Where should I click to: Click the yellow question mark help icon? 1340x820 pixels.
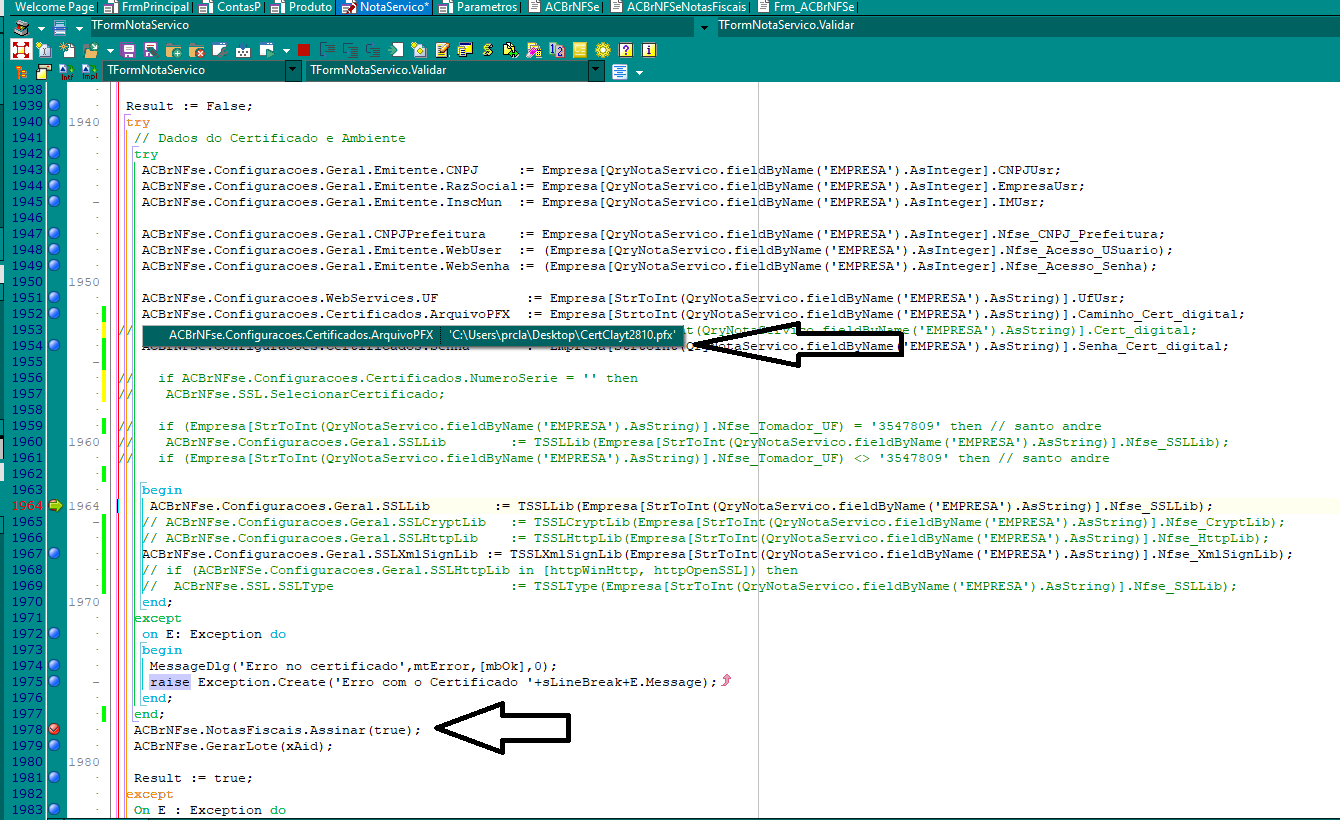(x=626, y=49)
